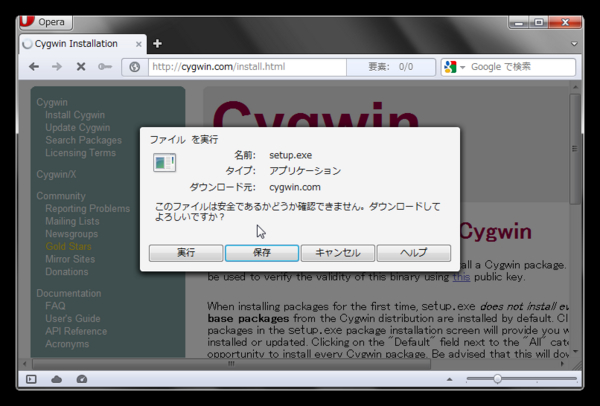Open the Cygwin/X sidebar link

pos(56,174)
